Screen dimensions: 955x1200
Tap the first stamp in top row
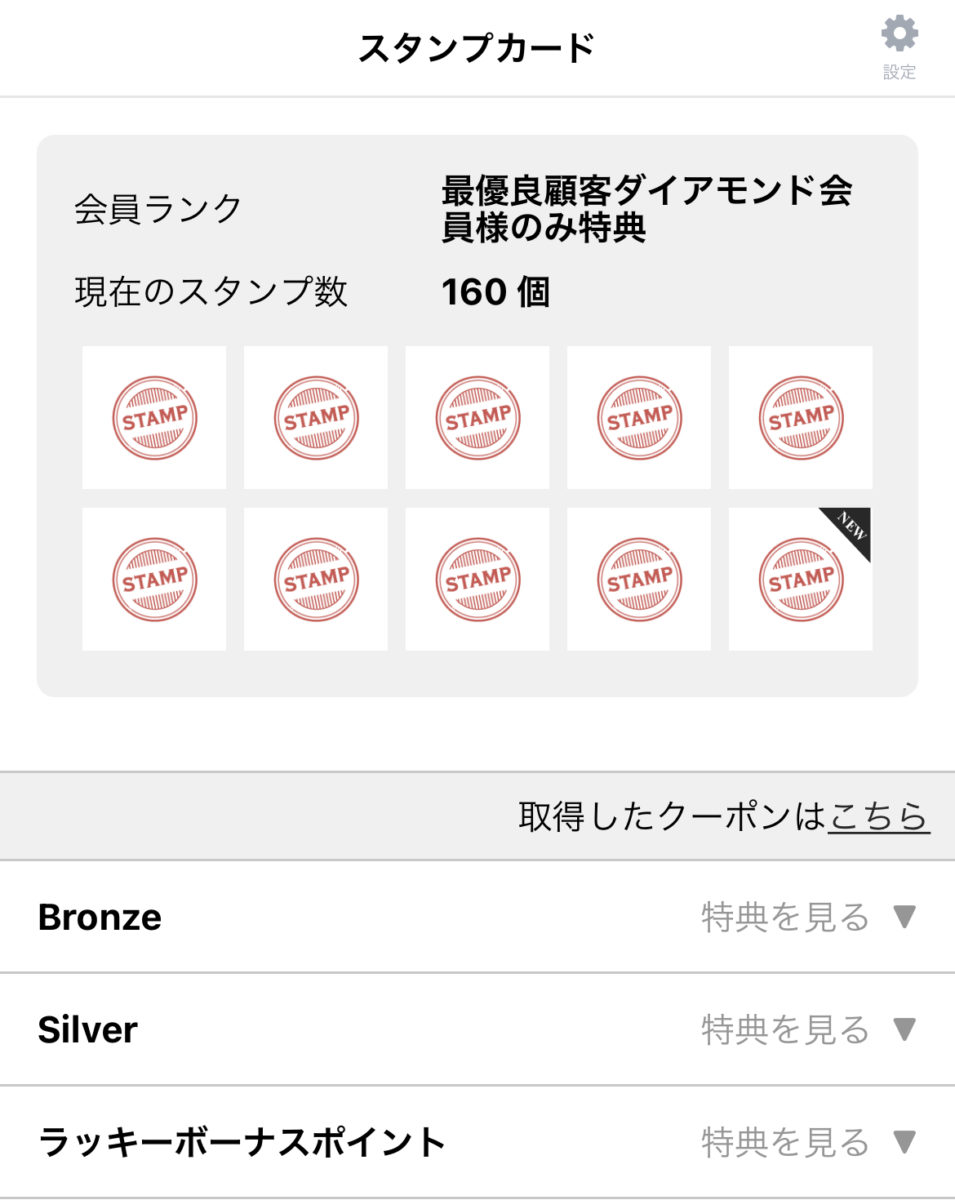point(154,418)
